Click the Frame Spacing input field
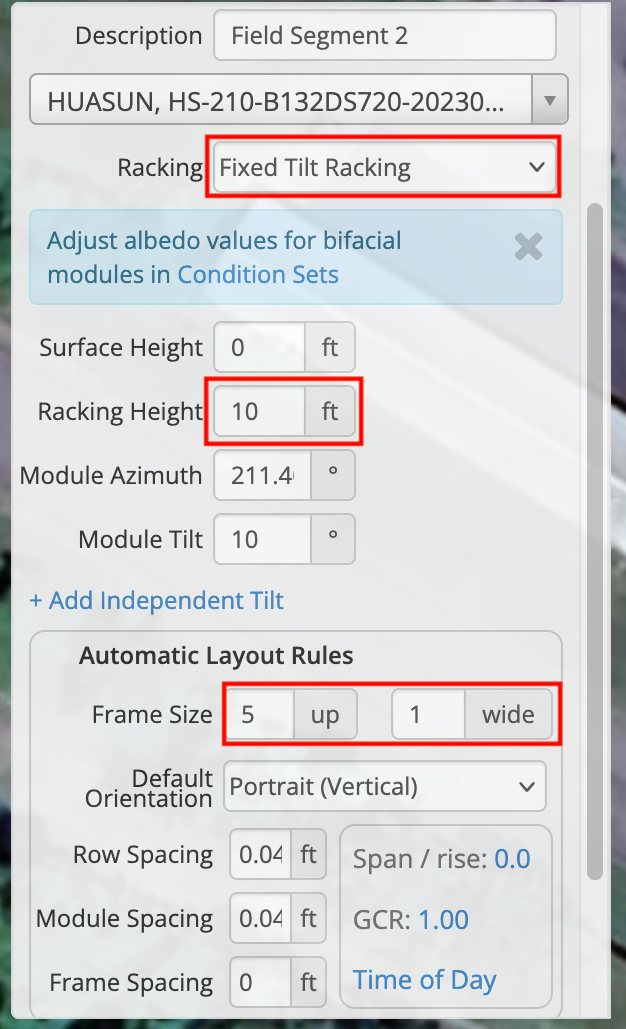Viewport: 626px width, 1029px height. pyautogui.click(x=261, y=982)
